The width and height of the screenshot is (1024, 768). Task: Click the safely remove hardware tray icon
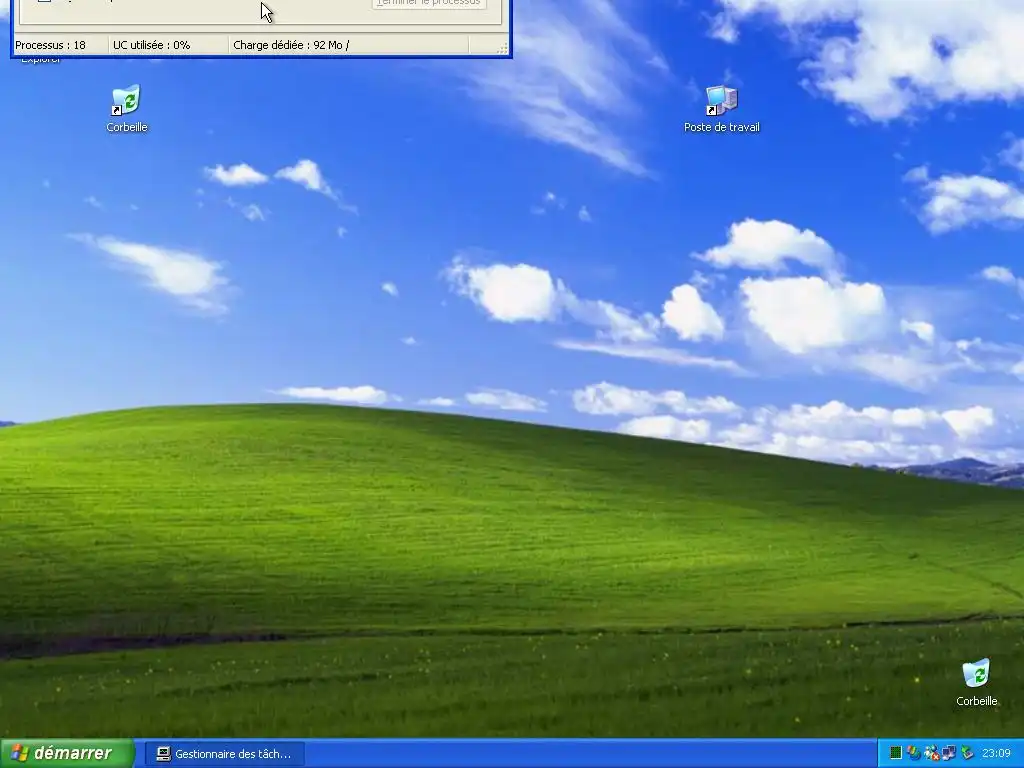[x=967, y=753]
